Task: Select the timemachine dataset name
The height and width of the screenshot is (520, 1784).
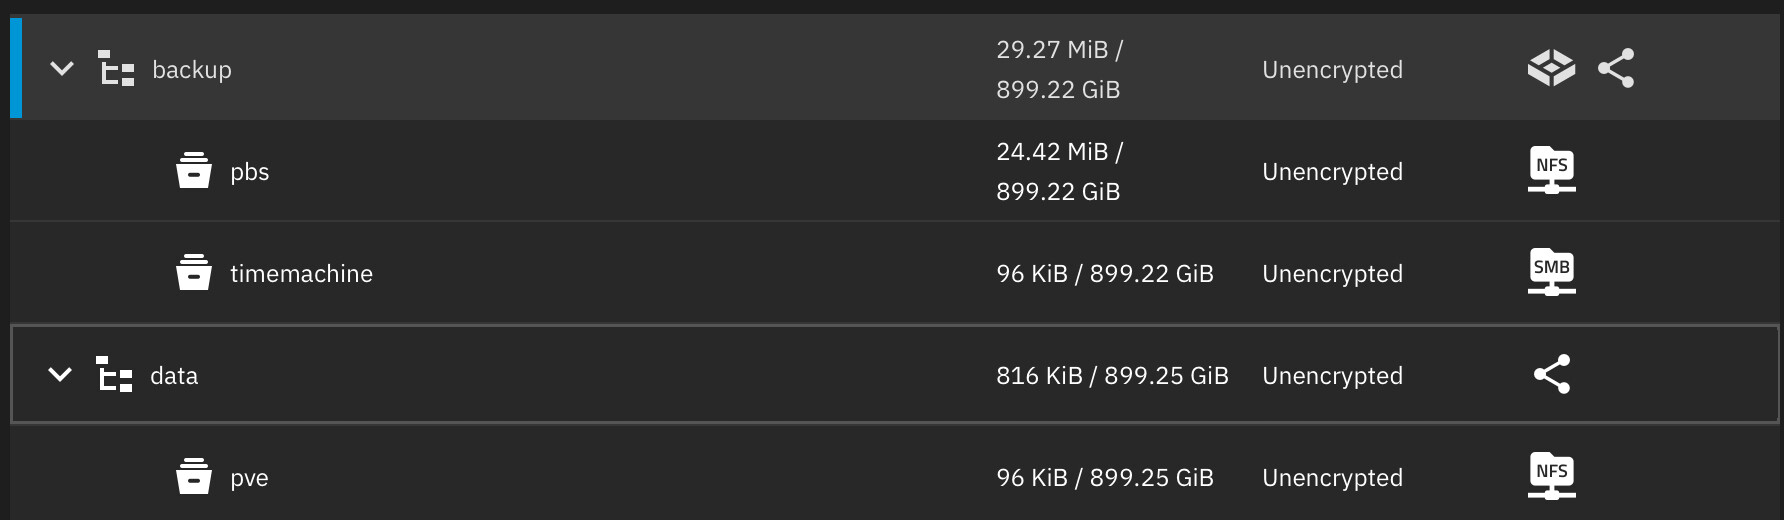Action: (x=301, y=274)
